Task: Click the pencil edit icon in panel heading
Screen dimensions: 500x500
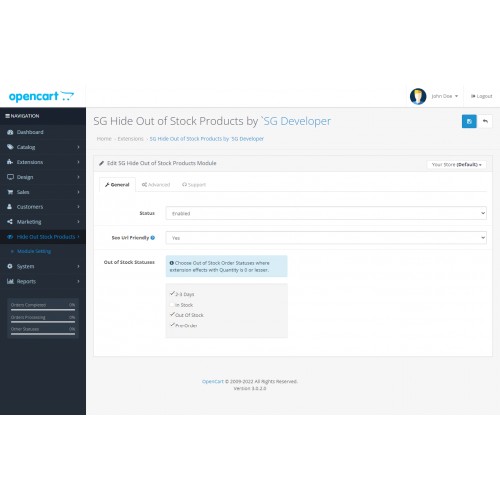Action: coord(101,163)
